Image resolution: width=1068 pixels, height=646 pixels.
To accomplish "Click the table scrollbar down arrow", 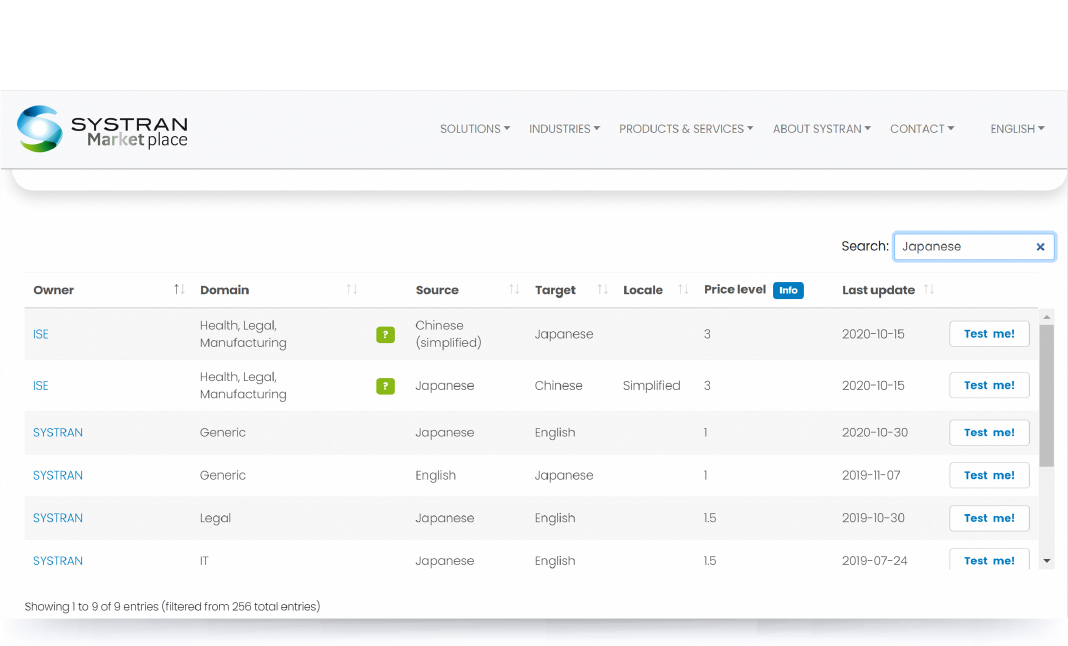I will [x=1047, y=561].
